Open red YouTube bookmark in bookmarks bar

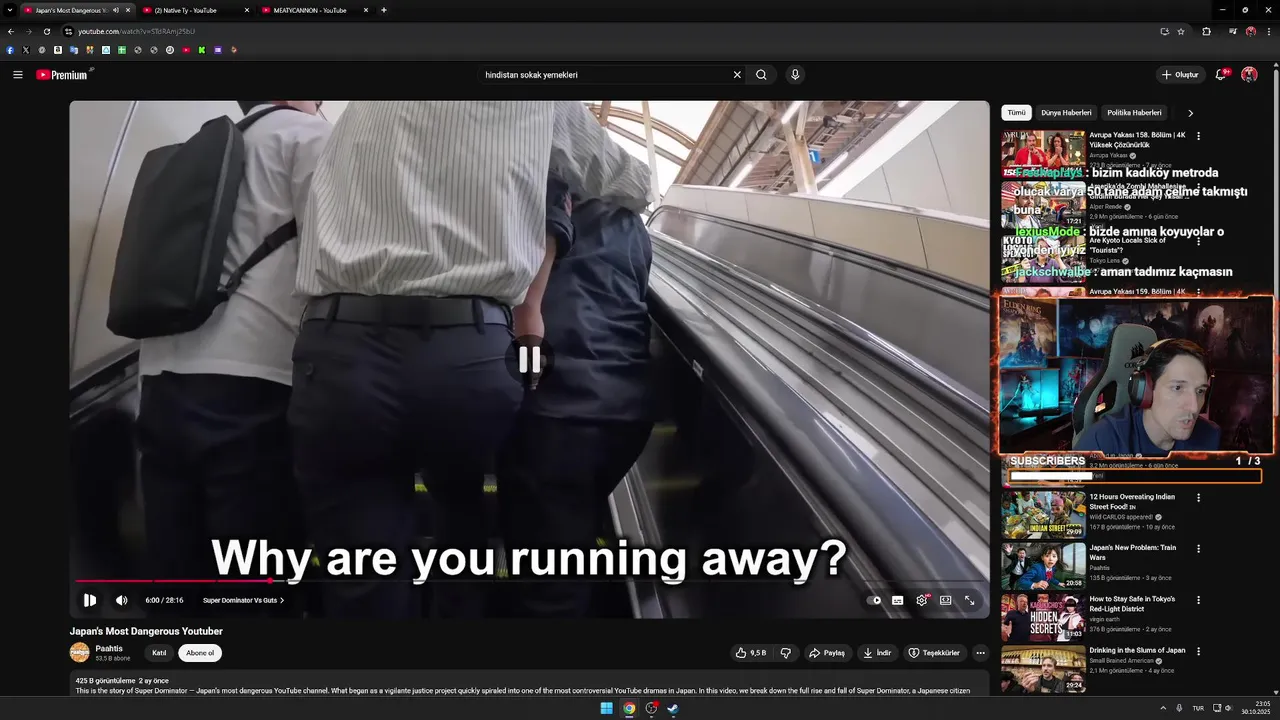186,50
